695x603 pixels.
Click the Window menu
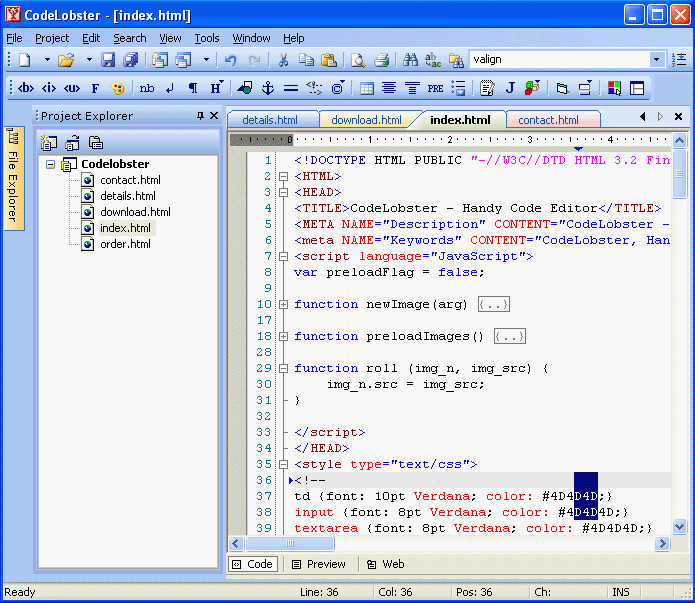coord(251,38)
